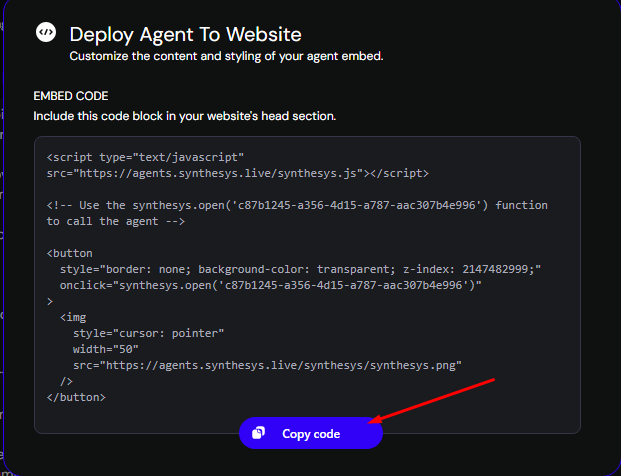Click the text 'Include this code block in your website's head section.'
Screen dimensions: 621x476
tap(185, 116)
